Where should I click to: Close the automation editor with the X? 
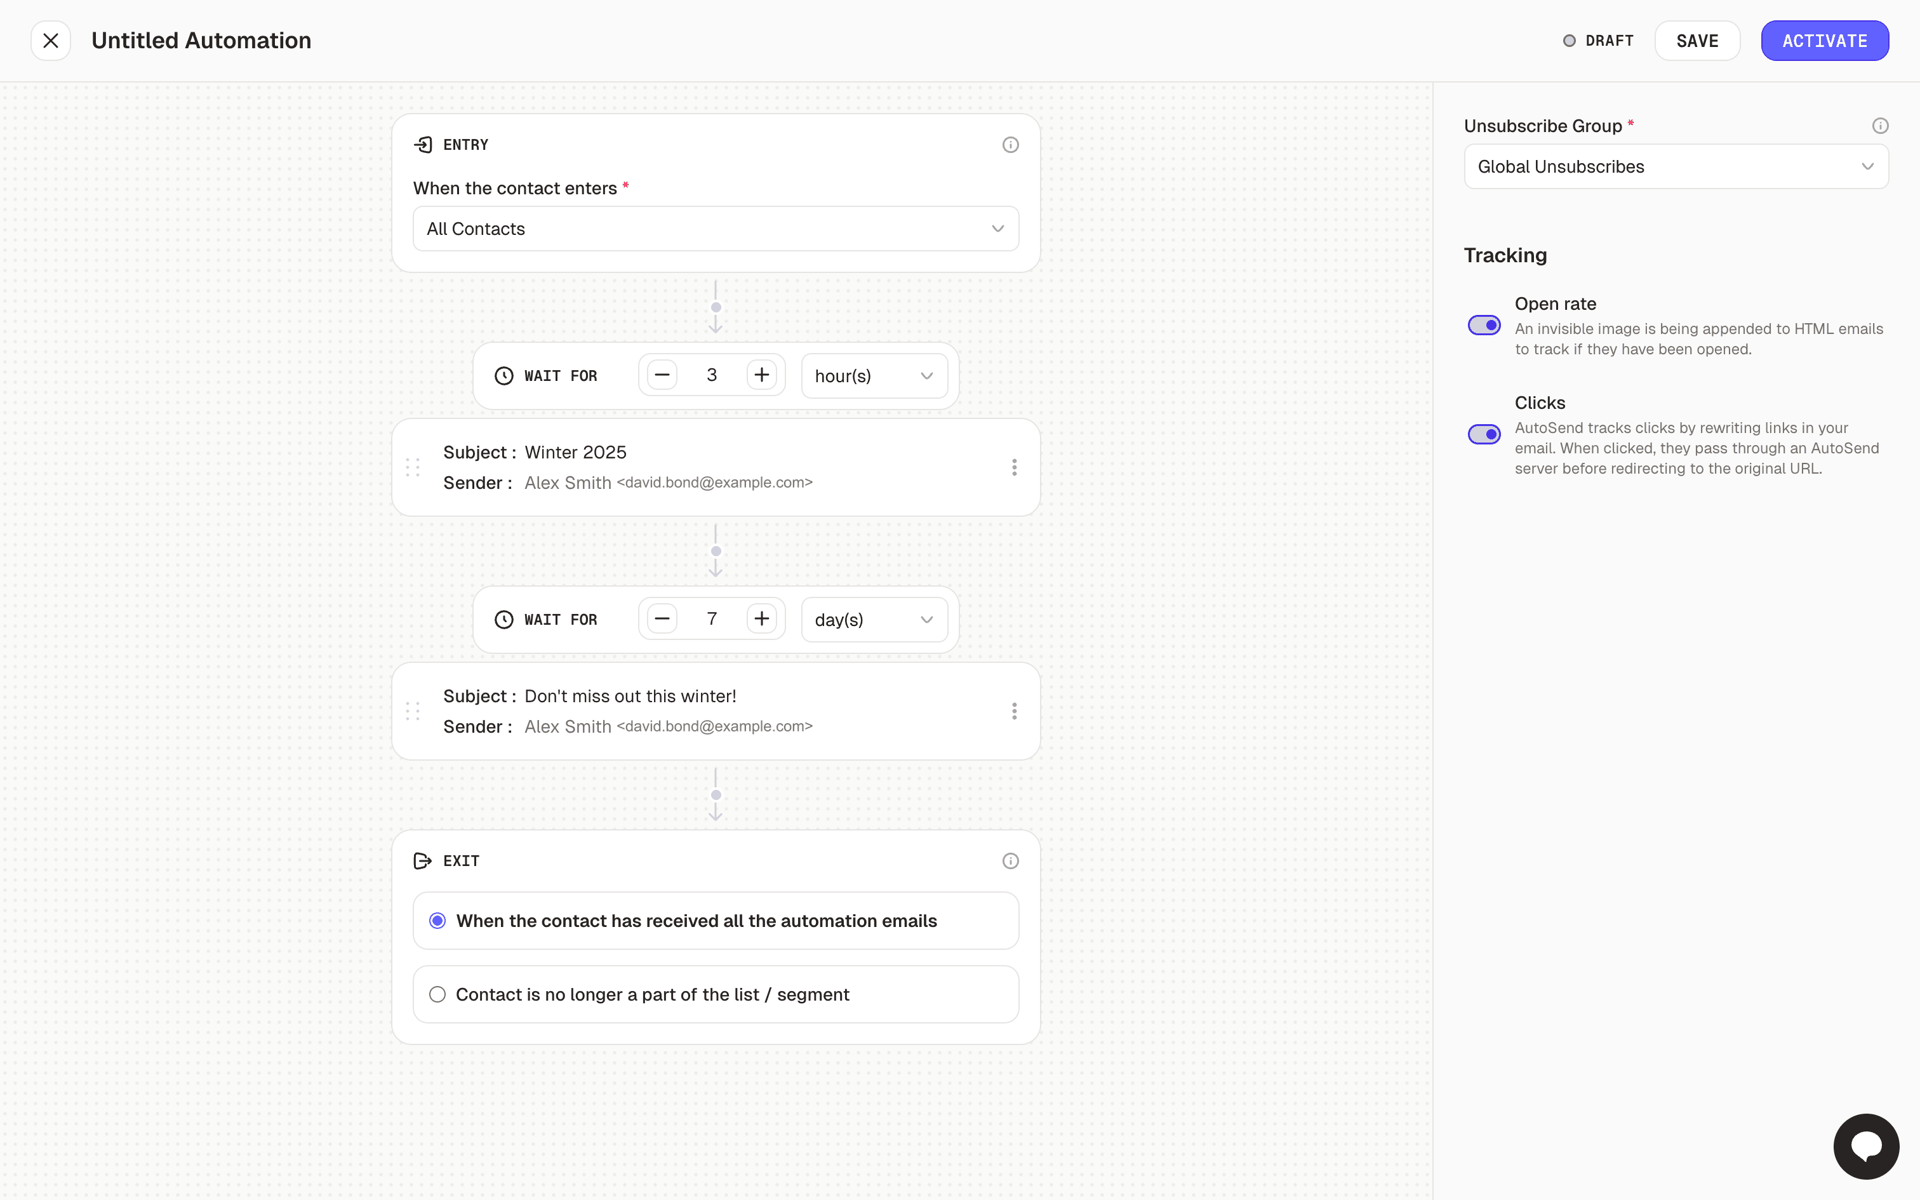pyautogui.click(x=51, y=41)
